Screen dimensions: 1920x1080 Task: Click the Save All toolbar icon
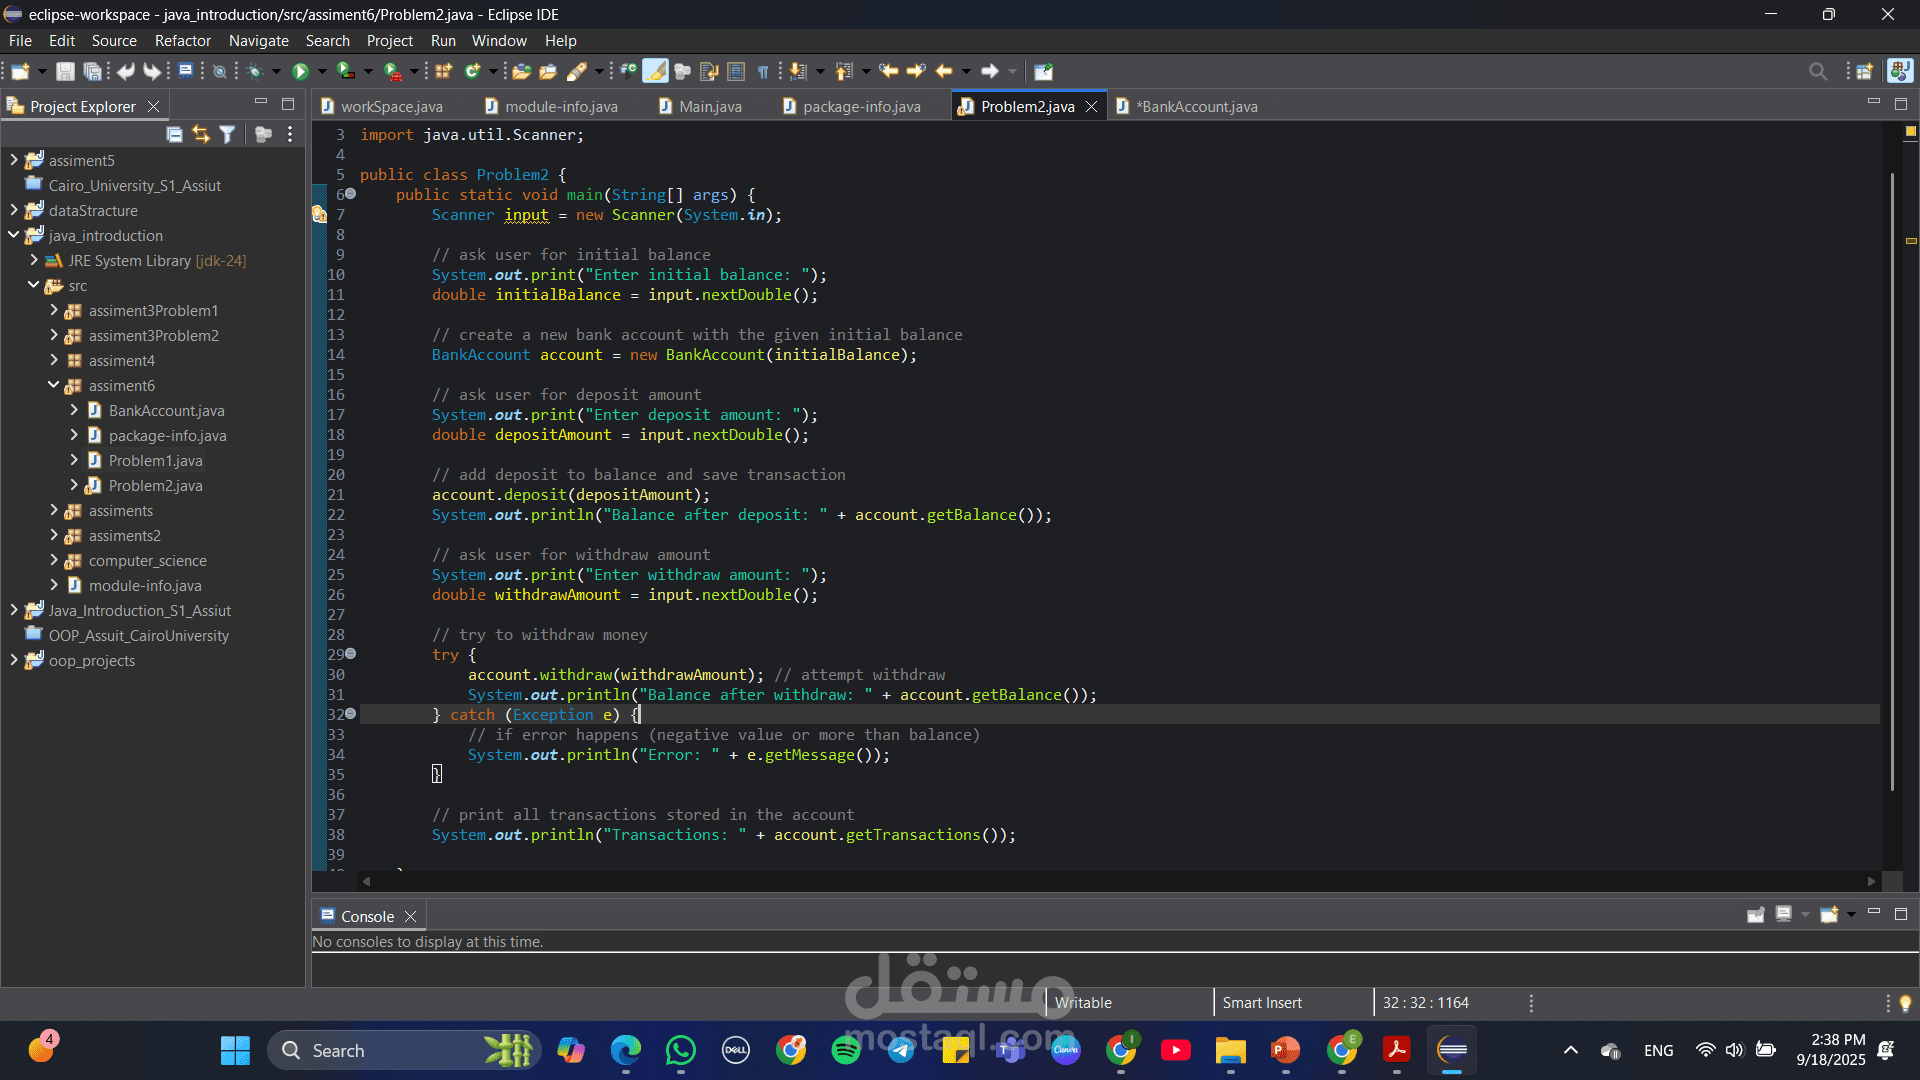(92, 71)
